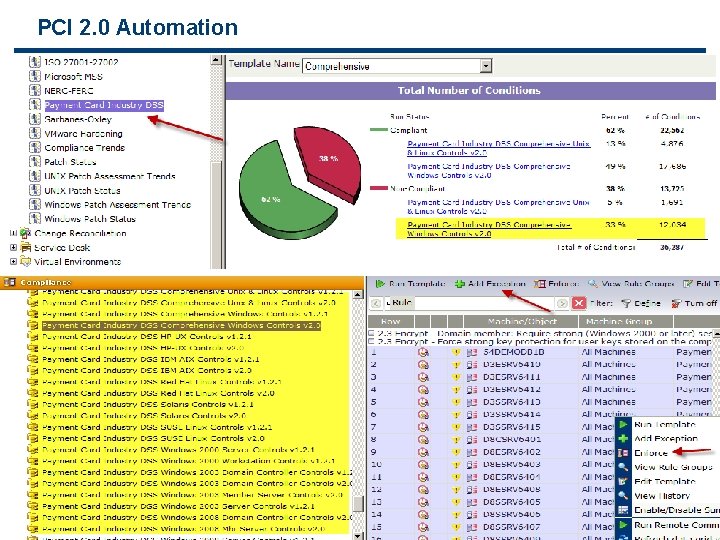The width and height of the screenshot is (720, 540).
Task: Click the Compliance Trends report icon
Action: coord(35,147)
